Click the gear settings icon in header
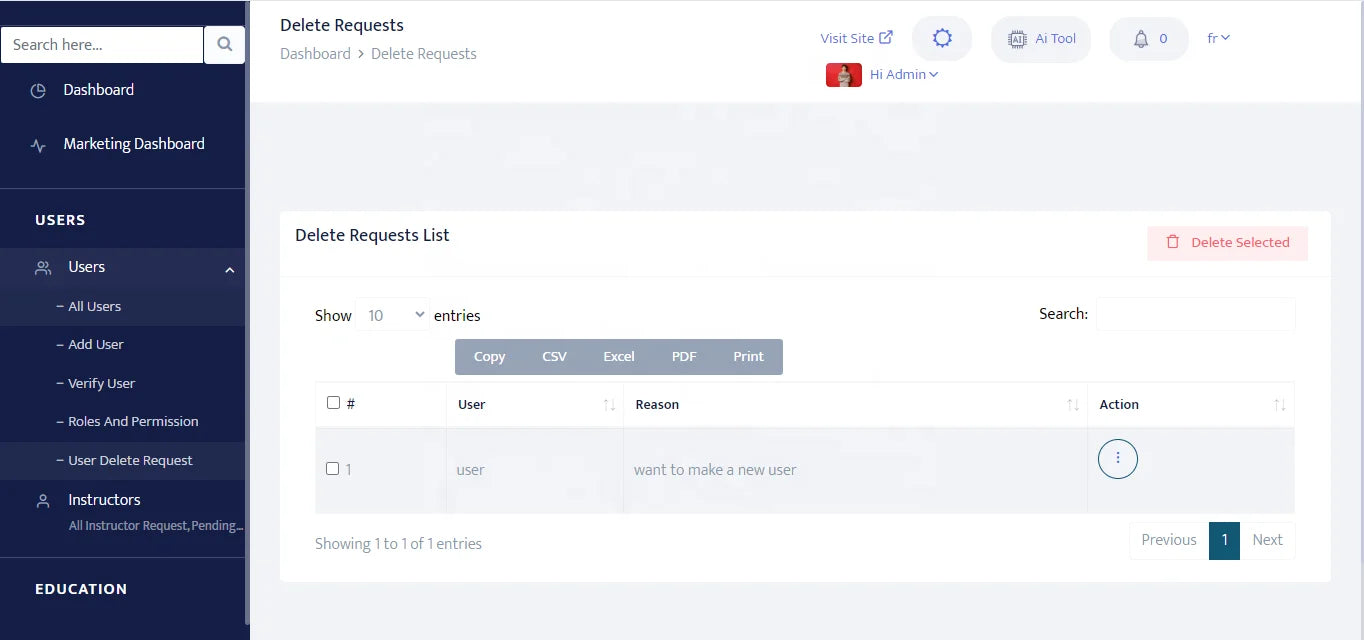This screenshot has width=1364, height=640. tap(942, 39)
